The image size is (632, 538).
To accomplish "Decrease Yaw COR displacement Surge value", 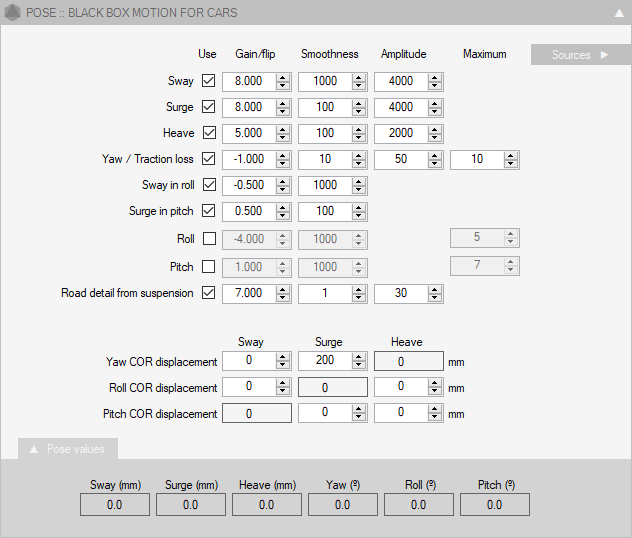I will pos(359,365).
